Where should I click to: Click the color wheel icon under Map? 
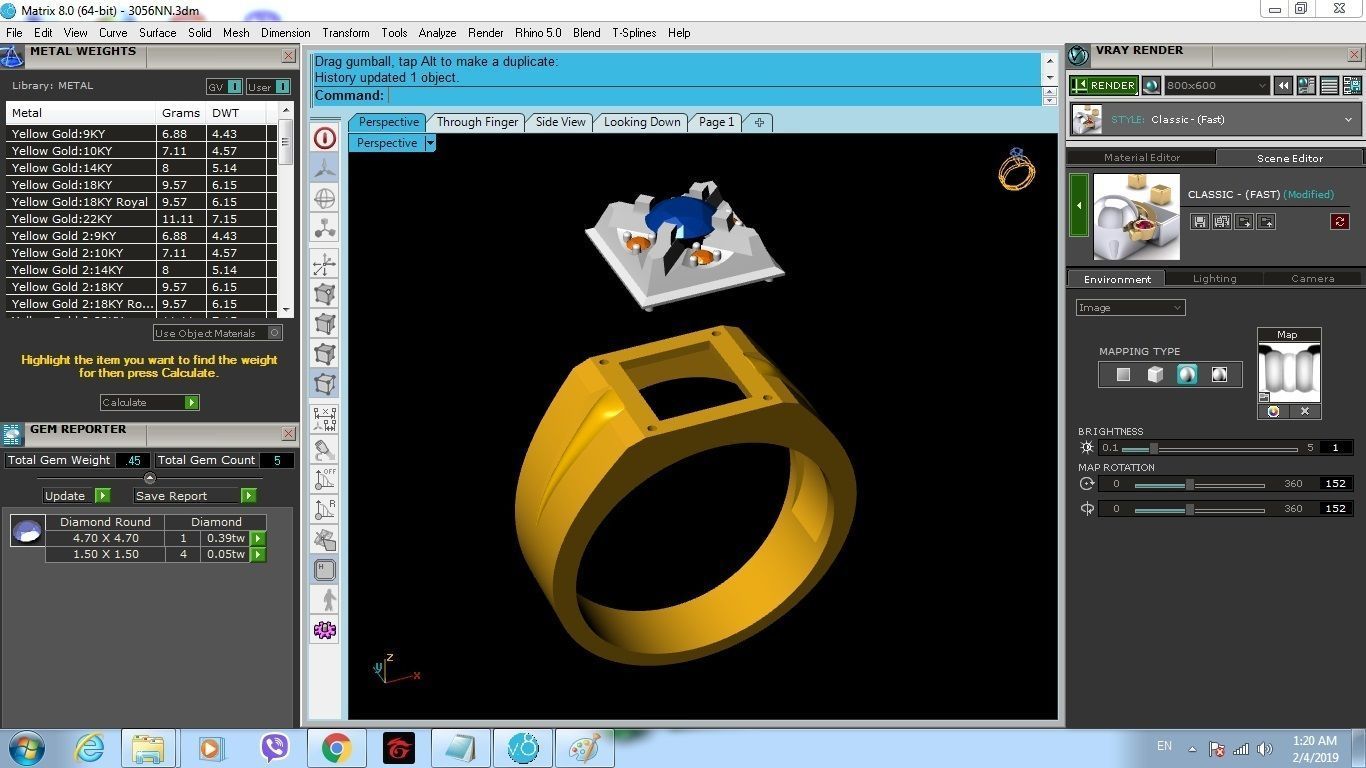point(1273,411)
